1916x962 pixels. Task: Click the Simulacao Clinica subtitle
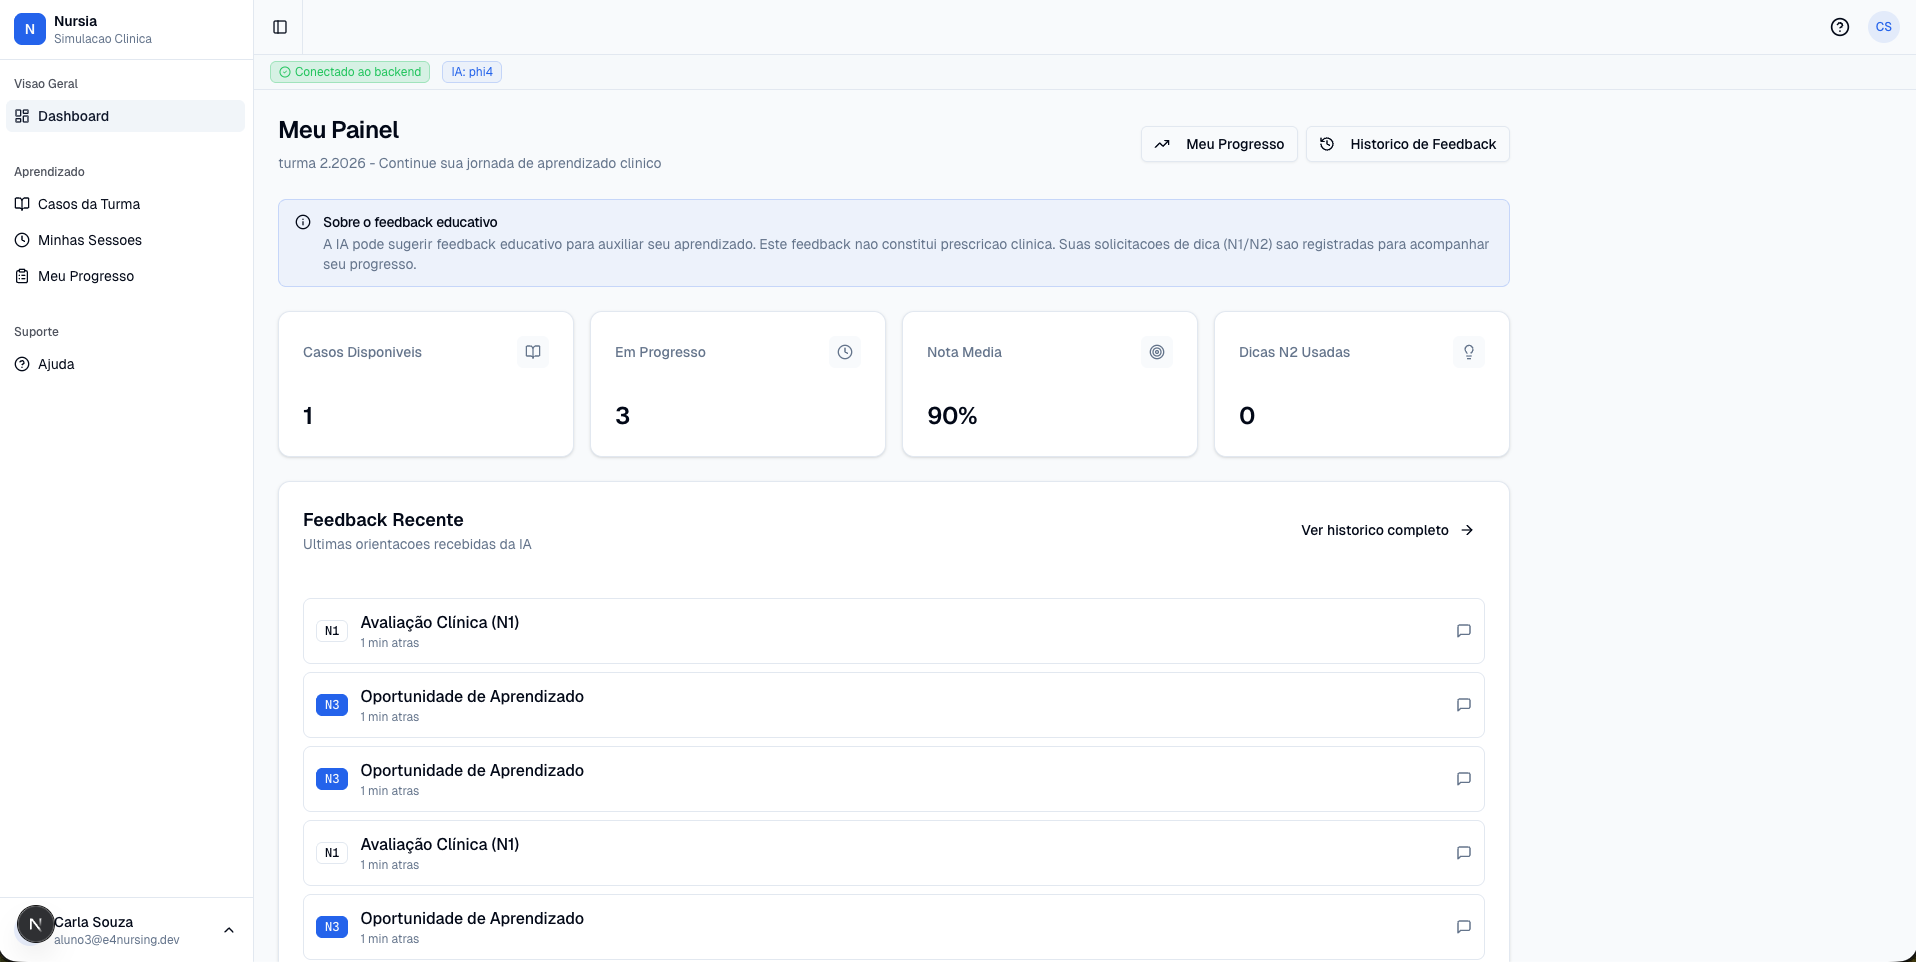point(103,39)
